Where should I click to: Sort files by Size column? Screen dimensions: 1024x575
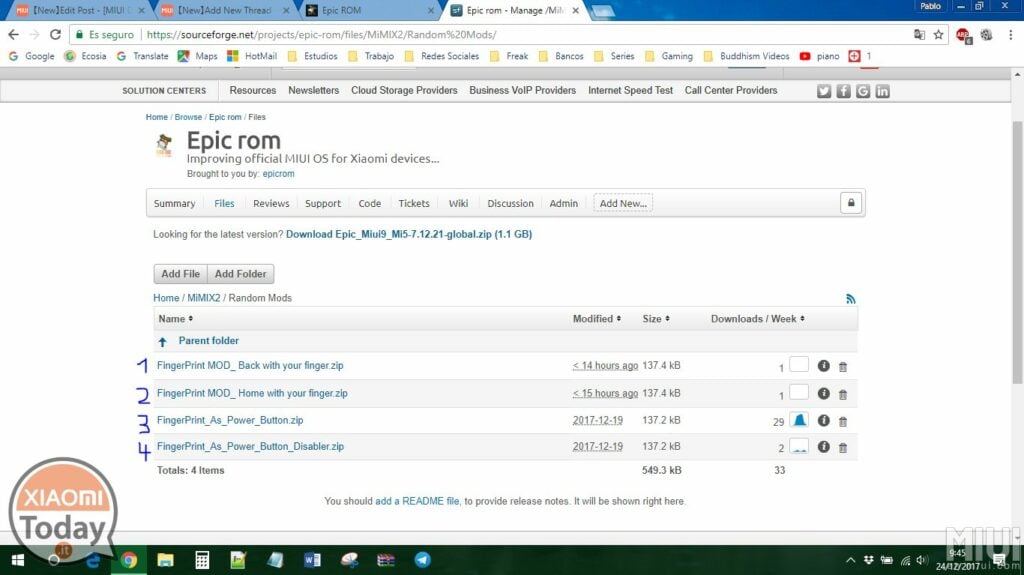[656, 319]
